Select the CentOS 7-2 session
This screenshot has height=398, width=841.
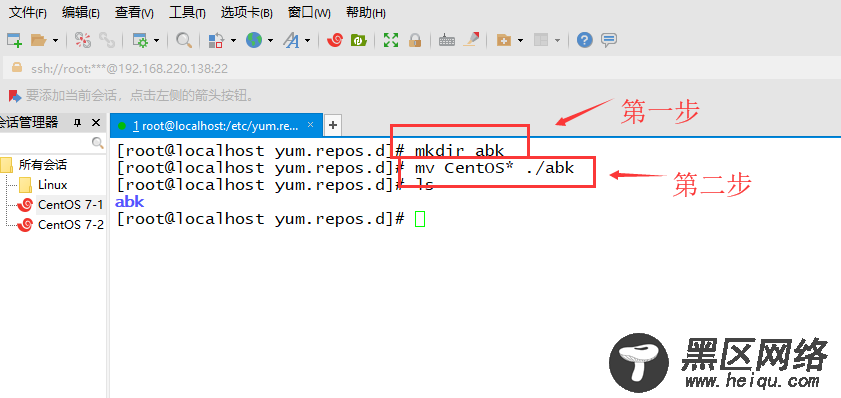(x=70, y=224)
